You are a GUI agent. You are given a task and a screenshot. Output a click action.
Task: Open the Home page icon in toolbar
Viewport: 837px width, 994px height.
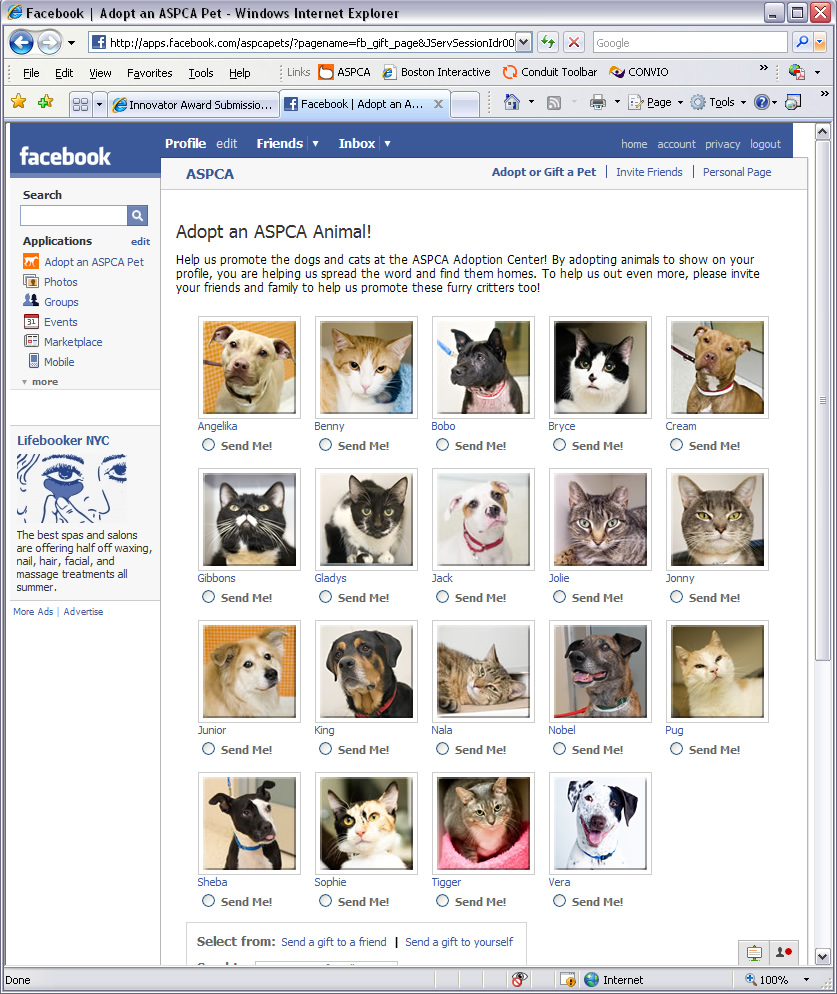(x=512, y=102)
